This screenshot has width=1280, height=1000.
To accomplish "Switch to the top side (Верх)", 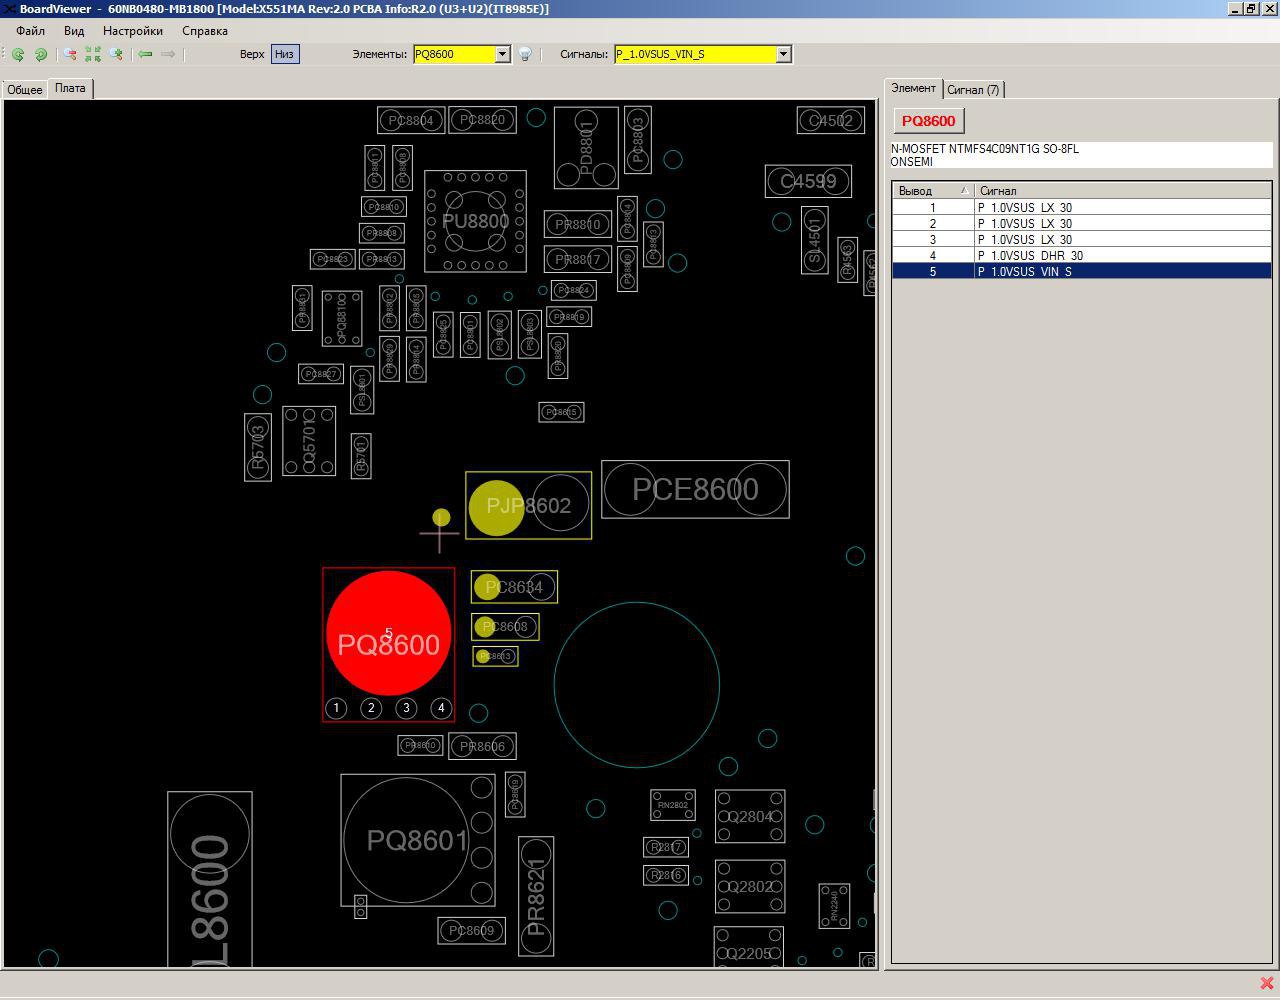I will [252, 54].
